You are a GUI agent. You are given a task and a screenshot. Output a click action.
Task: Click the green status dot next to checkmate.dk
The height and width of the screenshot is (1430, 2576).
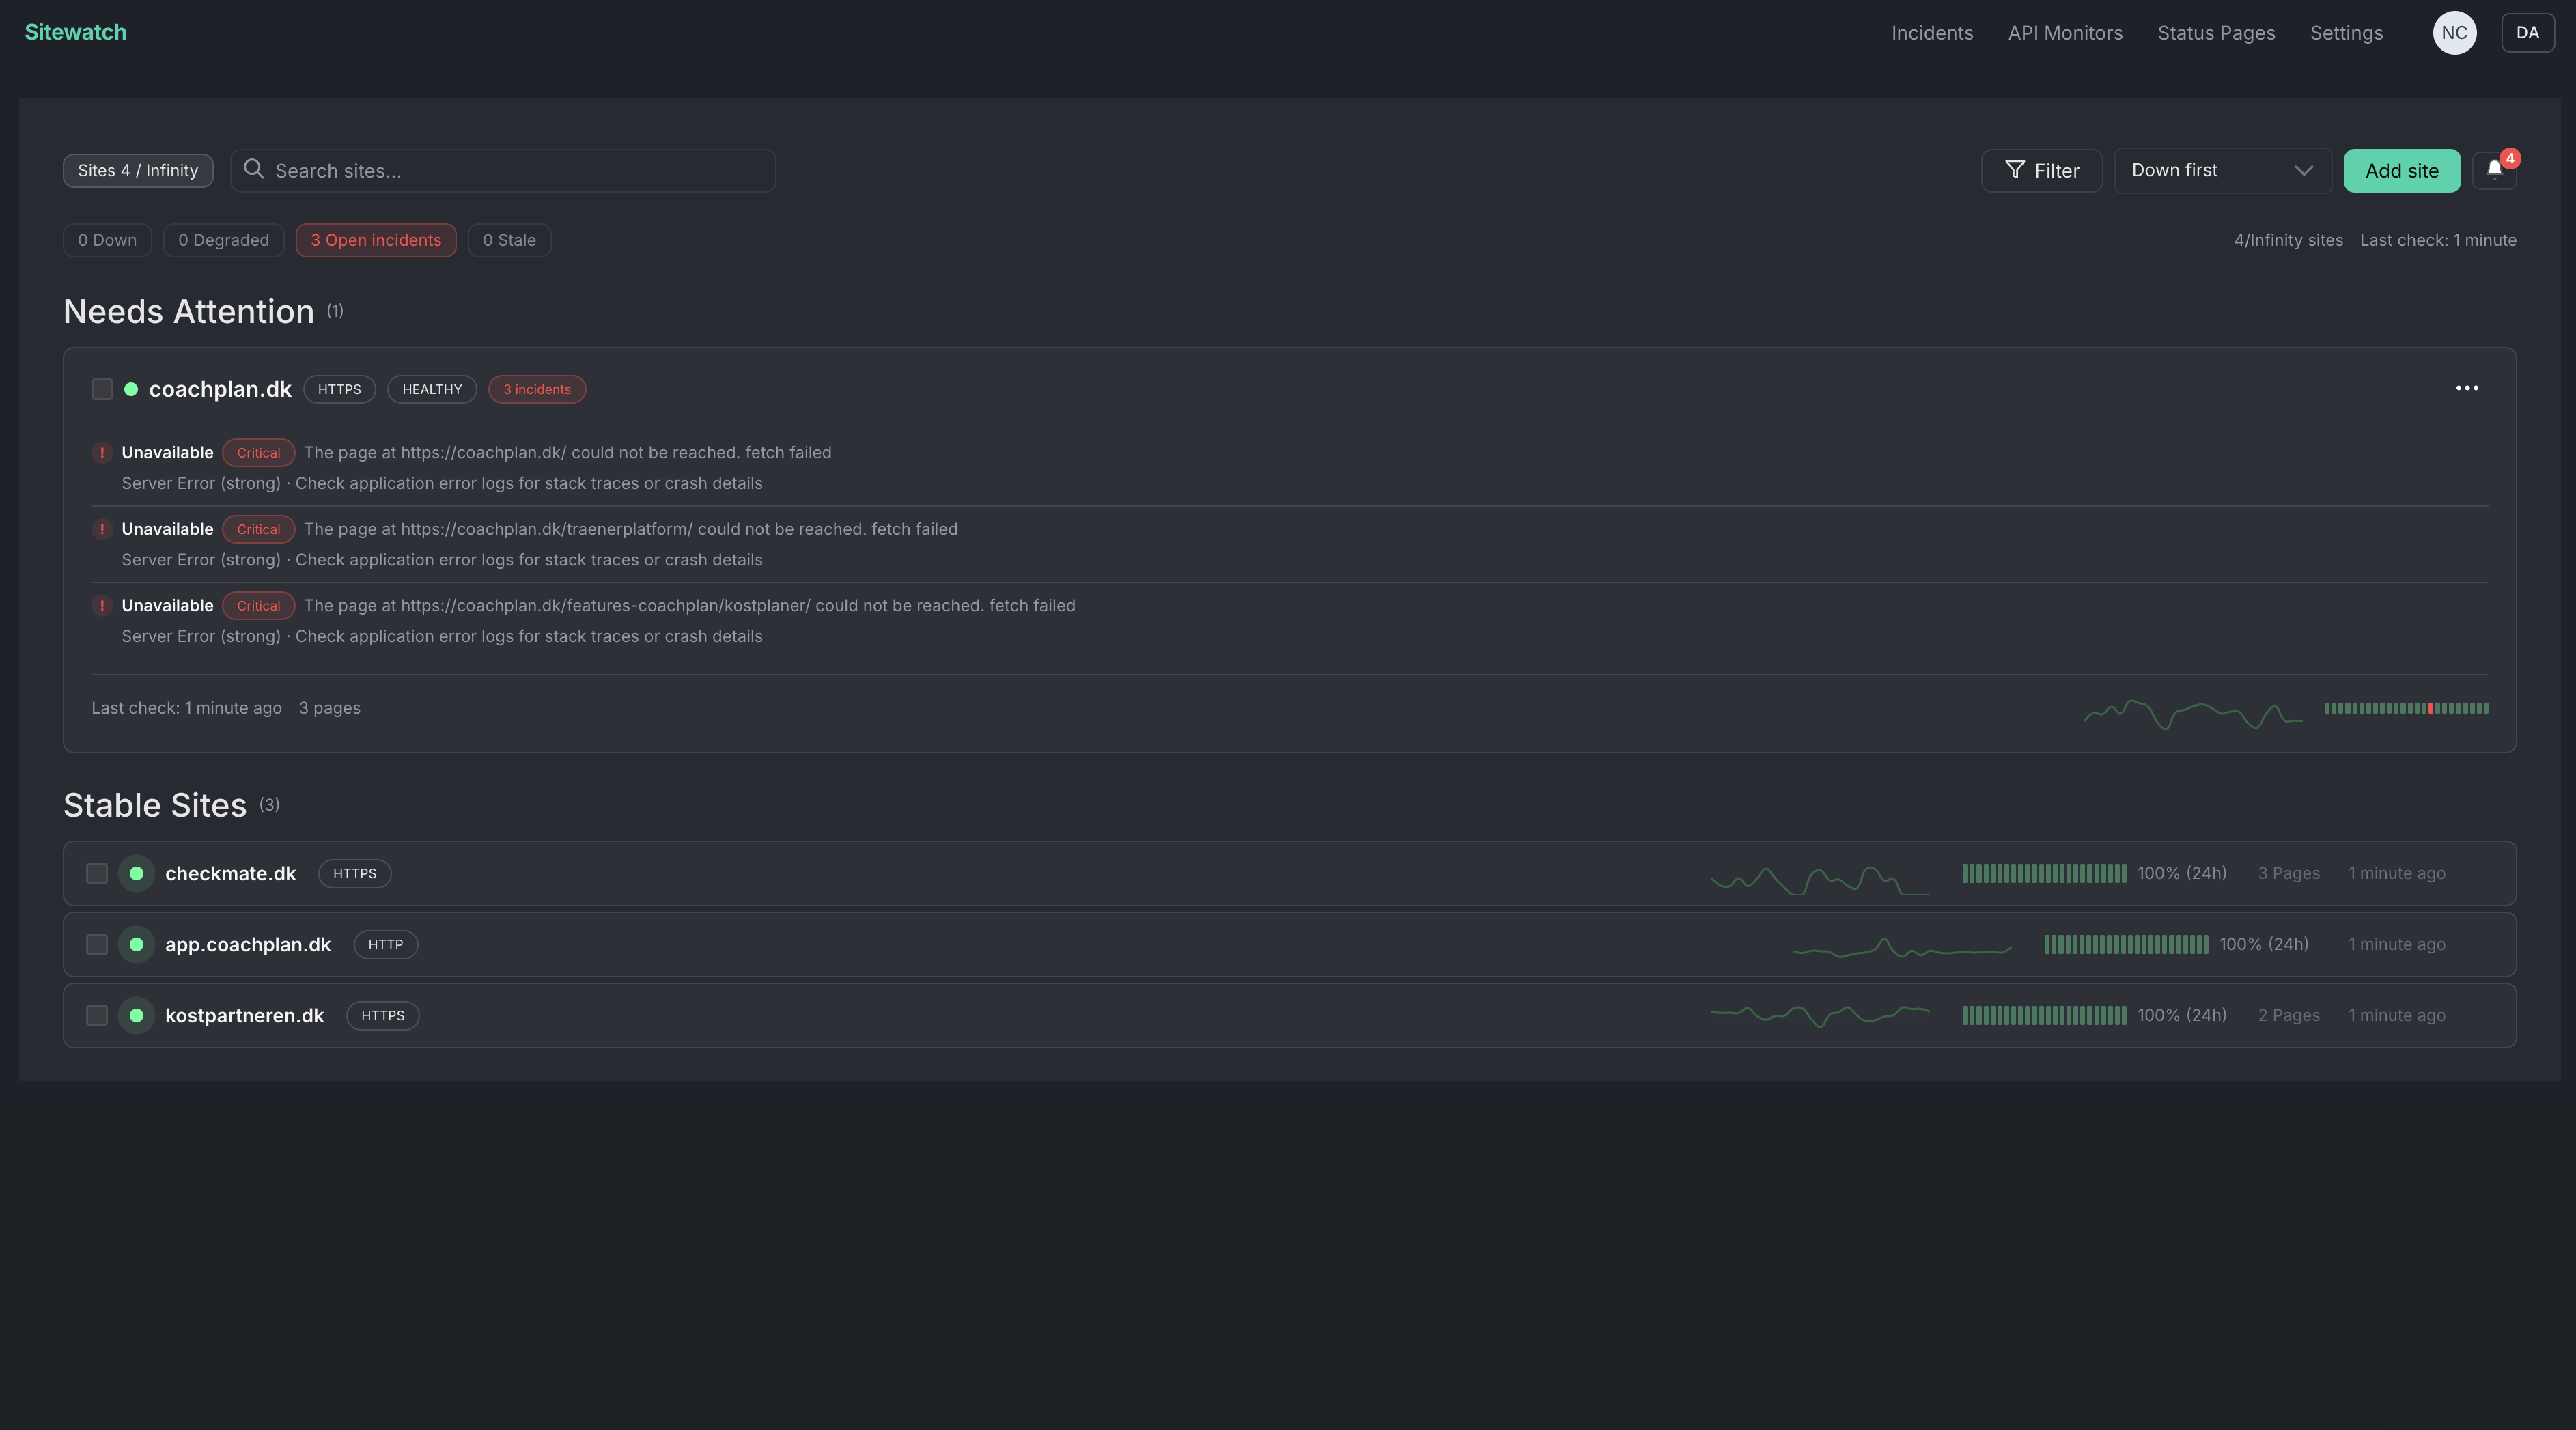[x=136, y=873]
